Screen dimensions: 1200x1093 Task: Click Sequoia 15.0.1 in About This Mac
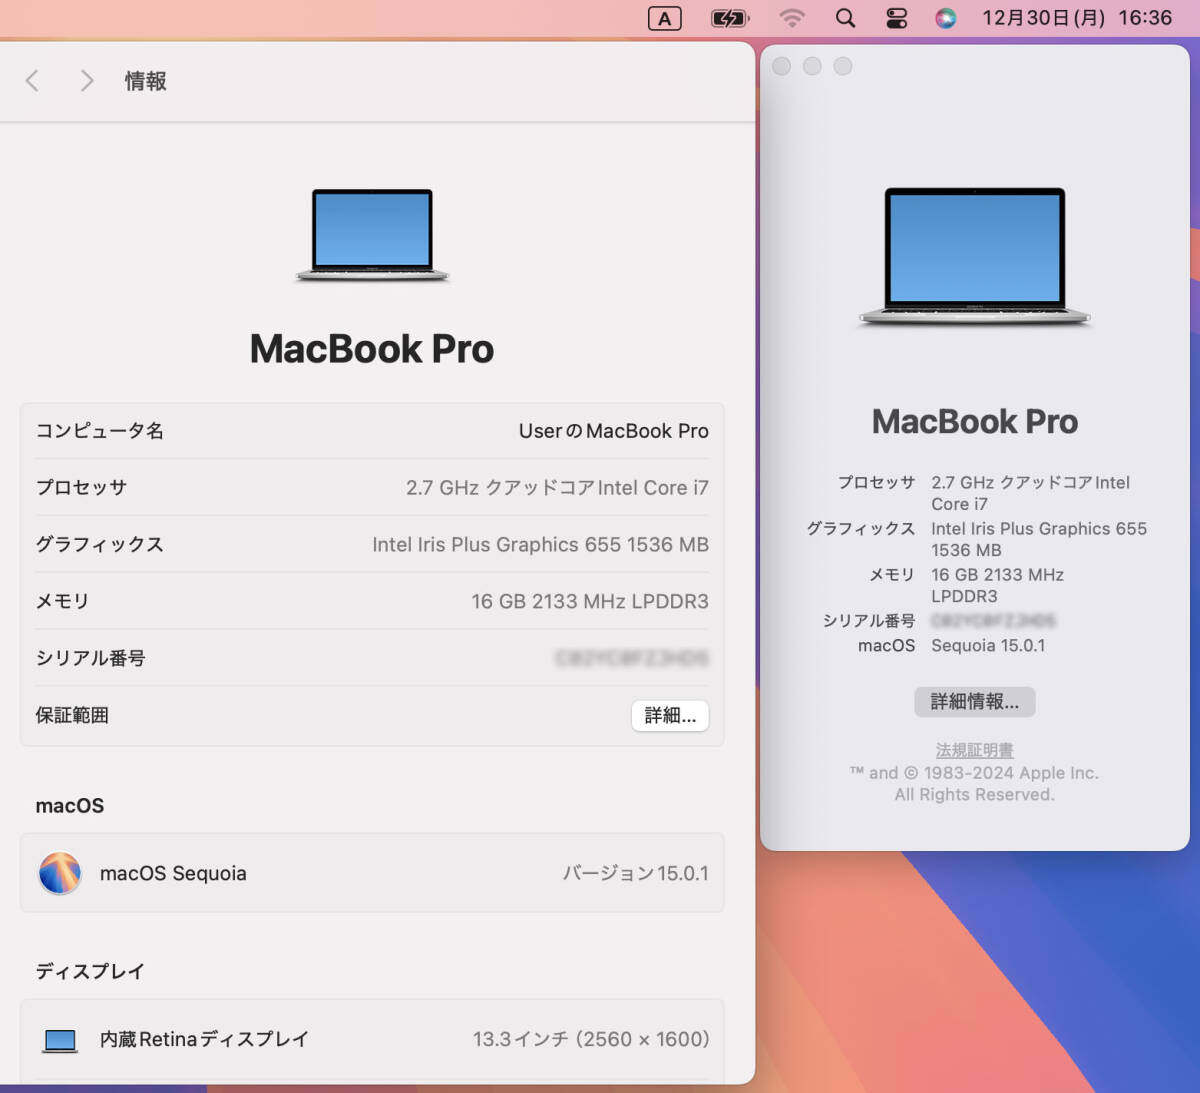(988, 646)
